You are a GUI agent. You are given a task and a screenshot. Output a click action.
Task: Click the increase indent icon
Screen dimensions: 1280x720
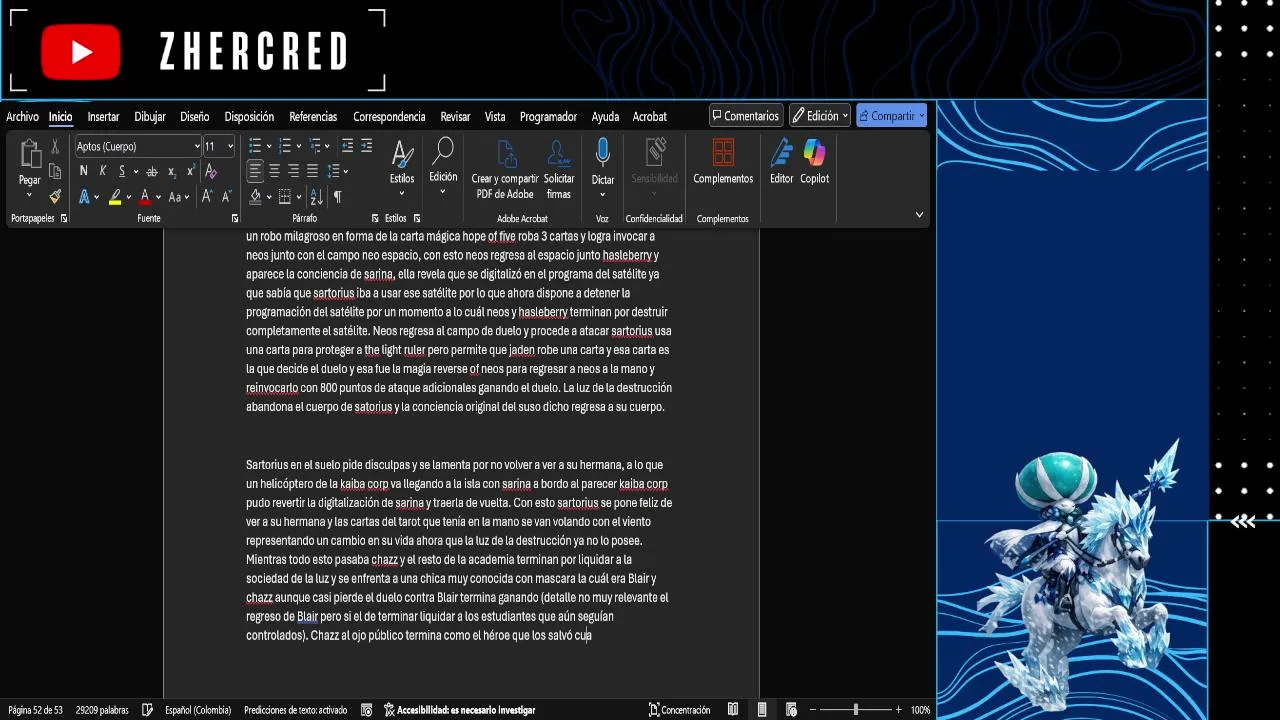[366, 146]
